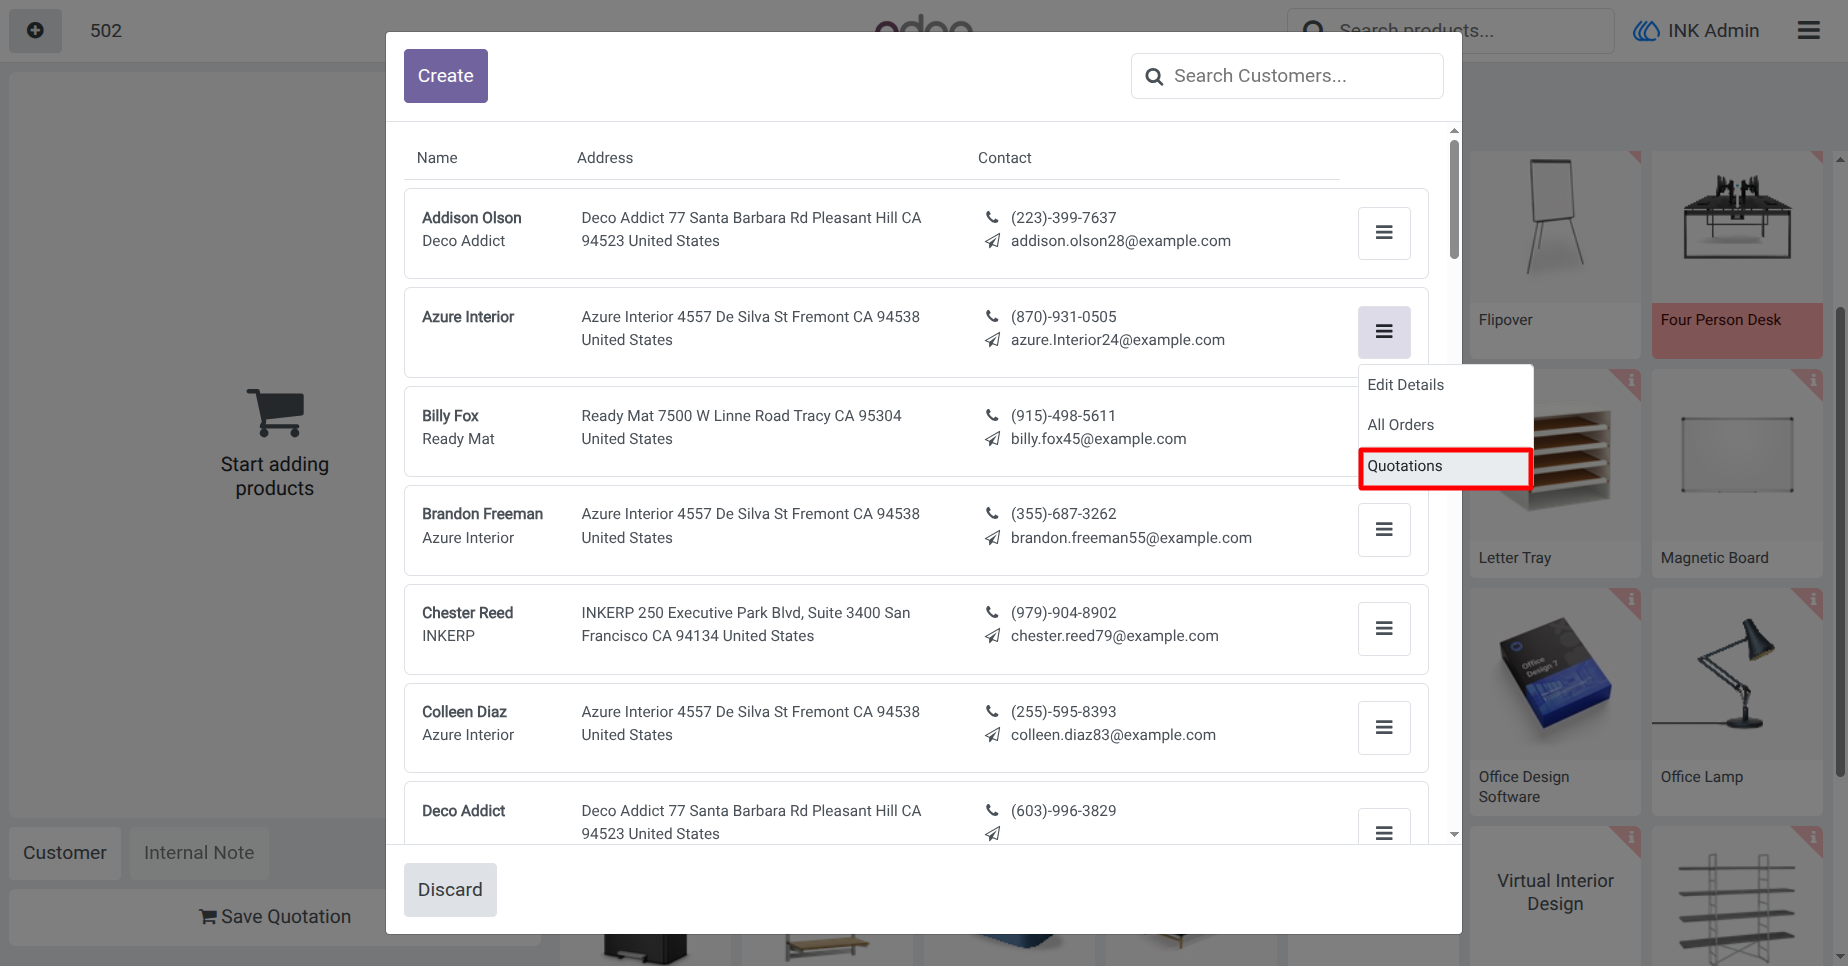1848x966 pixels.
Task: Click Save Quotation button
Action: pos(275,917)
